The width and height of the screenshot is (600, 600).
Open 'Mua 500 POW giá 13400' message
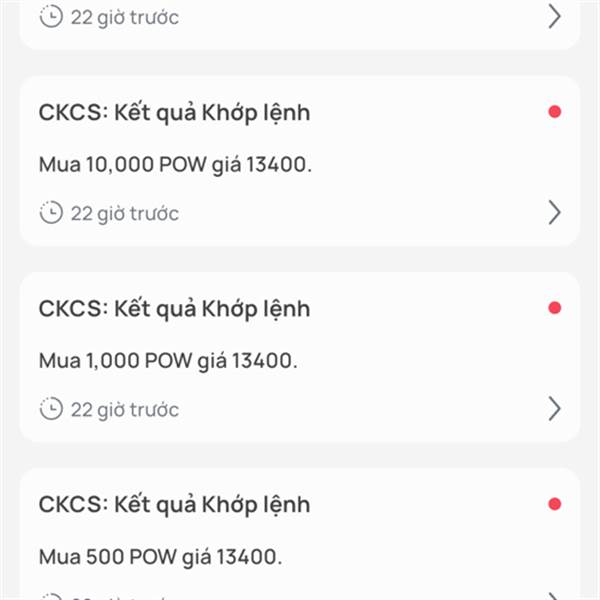tap(160, 557)
